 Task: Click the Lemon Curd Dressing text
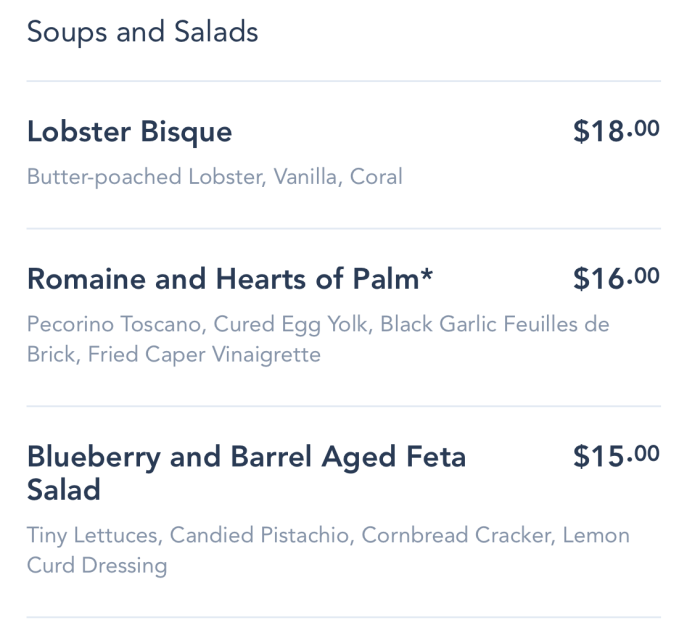click(x=329, y=550)
